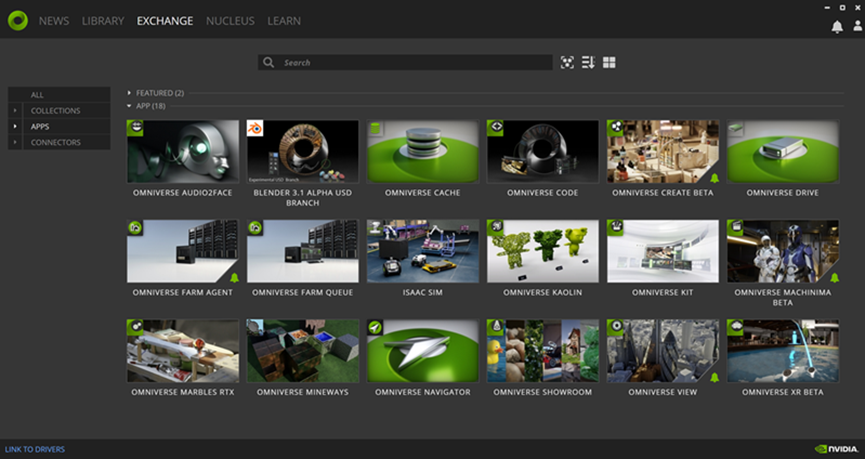Image resolution: width=865 pixels, height=459 pixels.
Task: Open Omniverse Code thumbnail
Action: pos(542,152)
